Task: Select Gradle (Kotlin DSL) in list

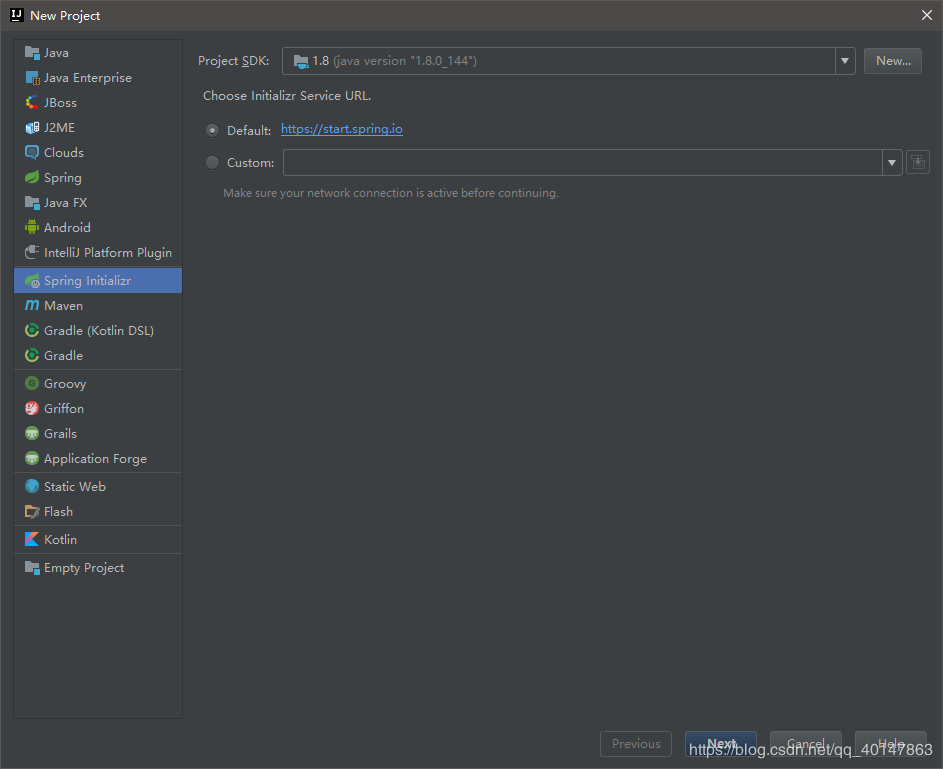Action: [98, 331]
